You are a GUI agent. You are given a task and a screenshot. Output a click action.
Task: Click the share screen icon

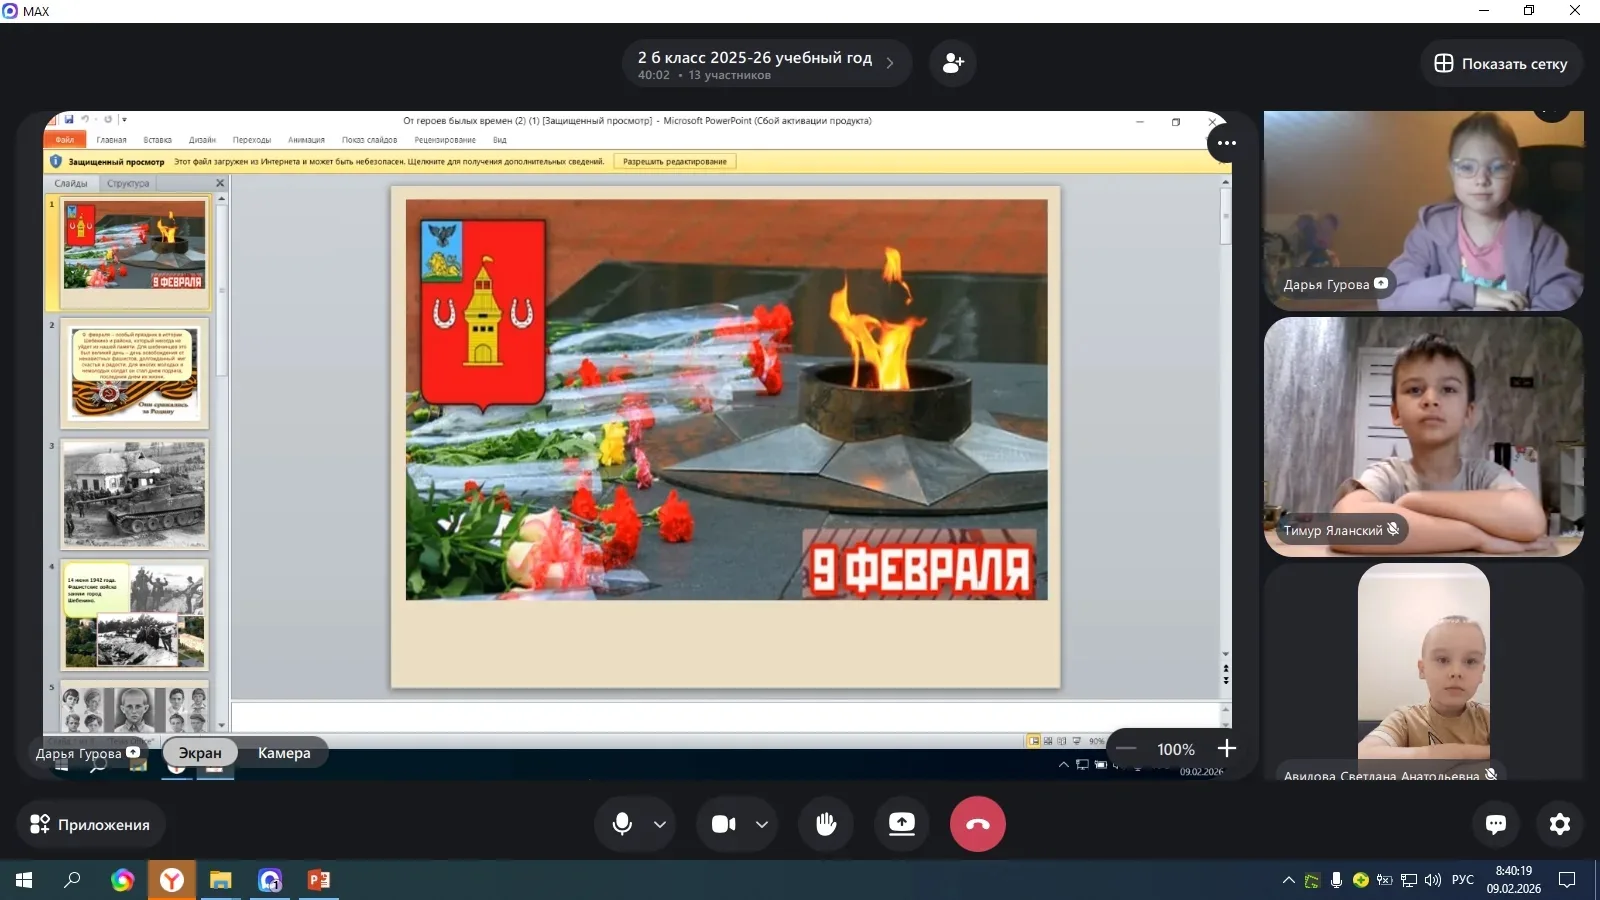pos(902,824)
